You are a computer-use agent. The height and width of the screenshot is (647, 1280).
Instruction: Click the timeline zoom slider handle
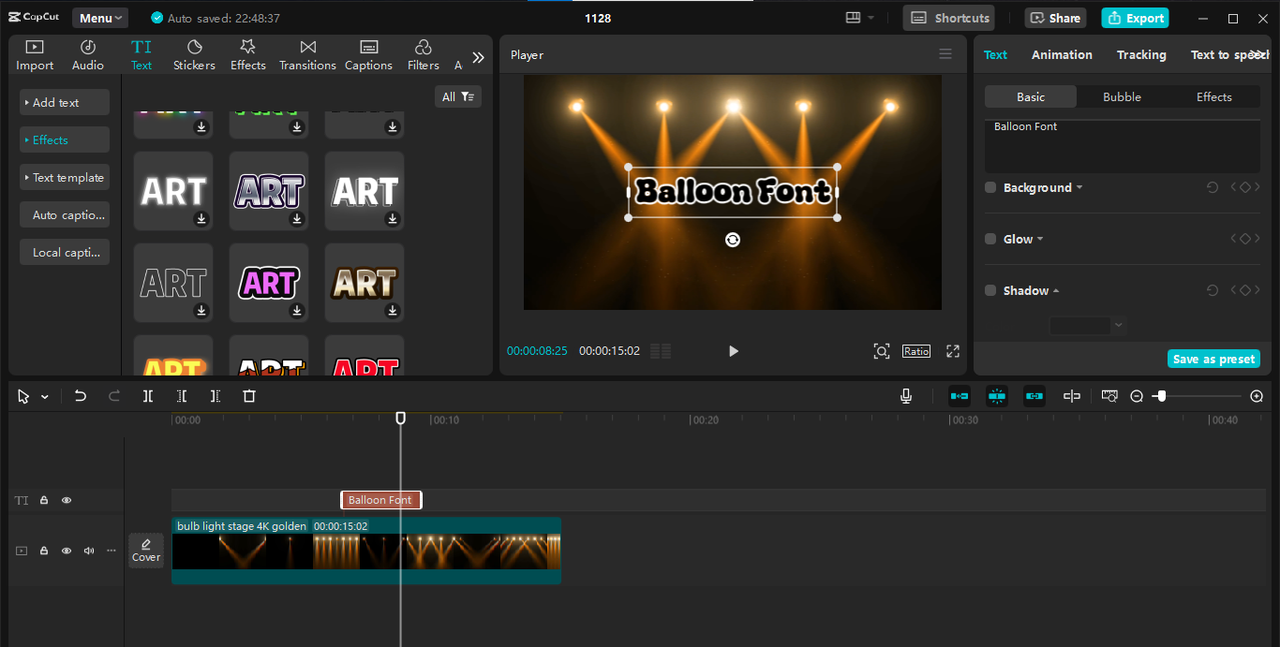coord(1160,396)
